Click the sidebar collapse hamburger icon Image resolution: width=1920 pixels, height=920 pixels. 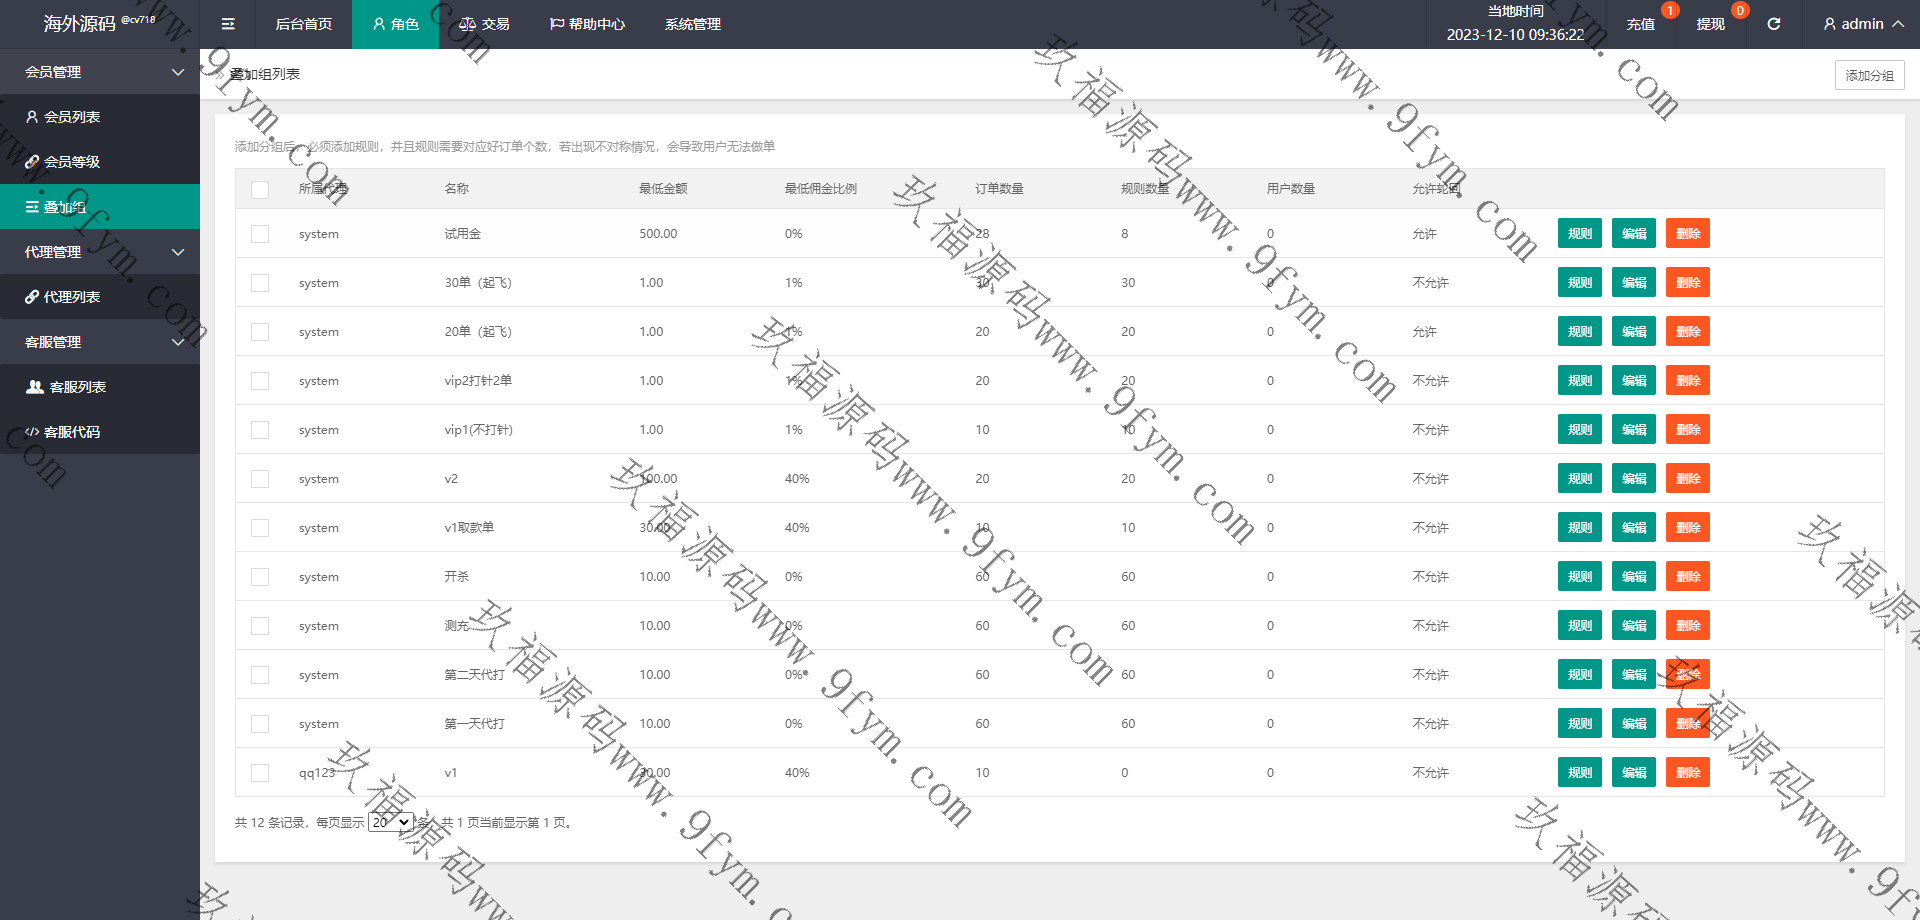pos(228,24)
